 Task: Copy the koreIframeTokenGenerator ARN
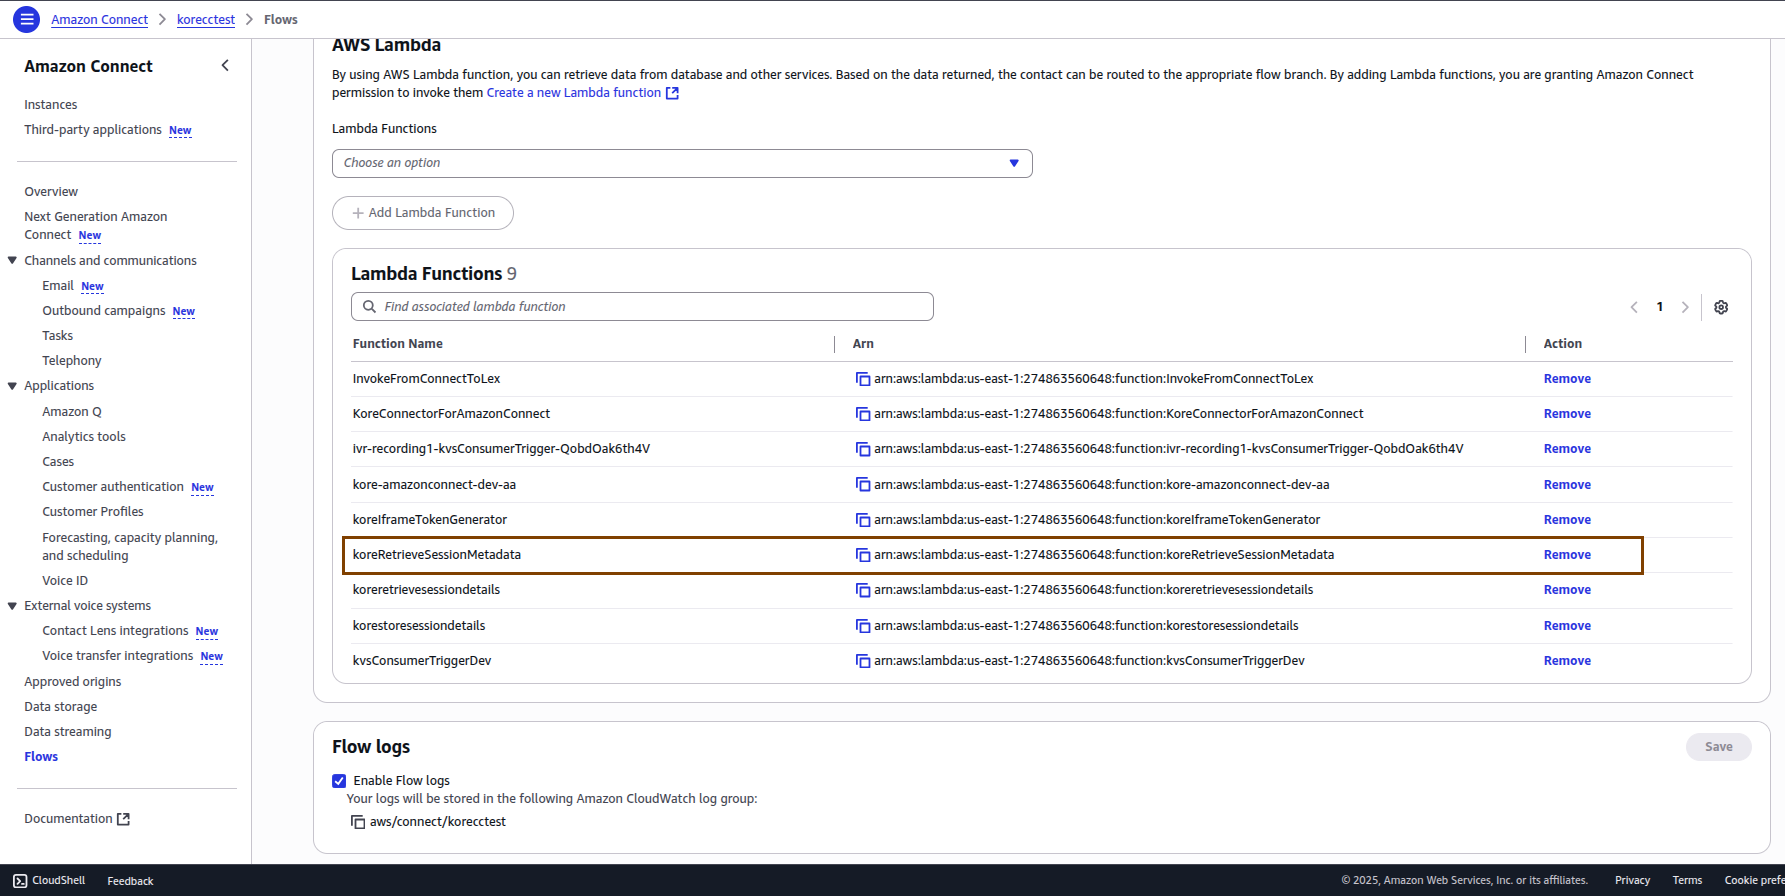tap(862, 520)
